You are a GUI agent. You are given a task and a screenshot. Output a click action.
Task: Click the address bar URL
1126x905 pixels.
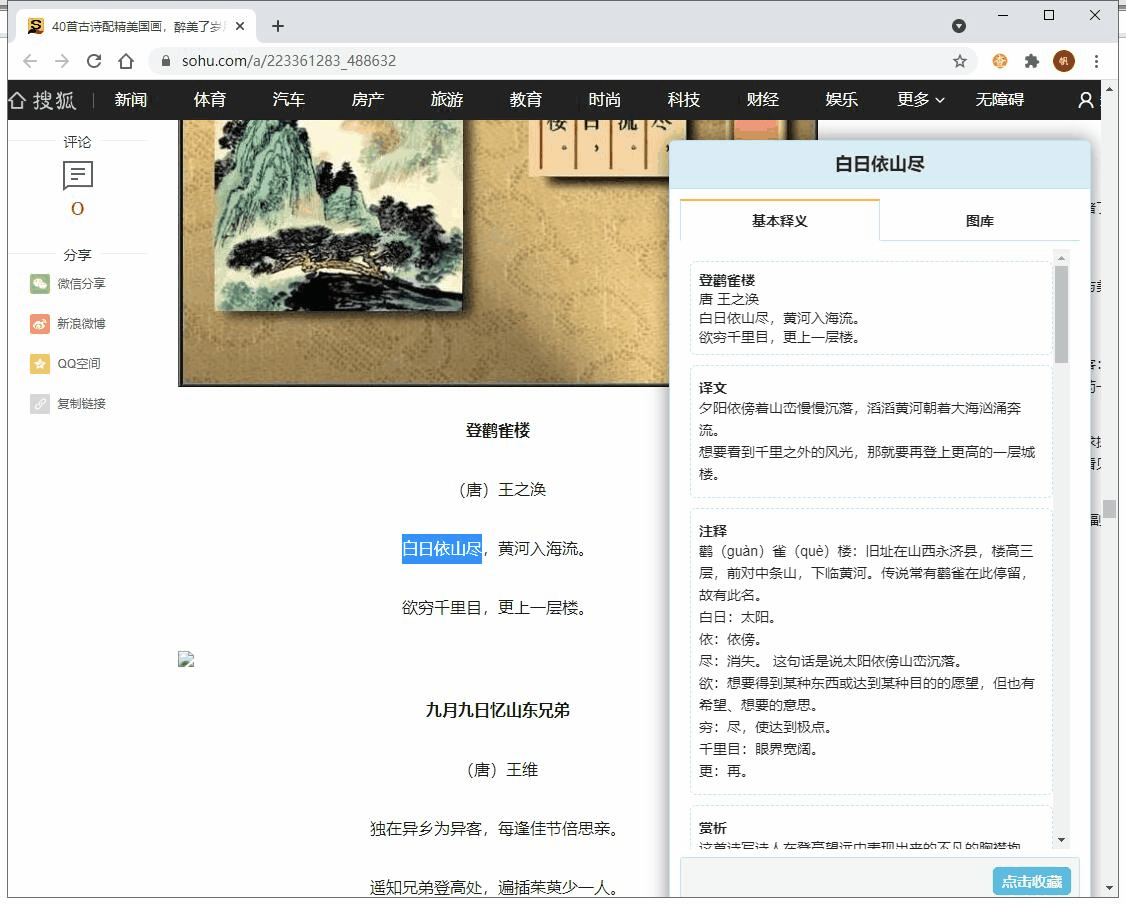[289, 61]
